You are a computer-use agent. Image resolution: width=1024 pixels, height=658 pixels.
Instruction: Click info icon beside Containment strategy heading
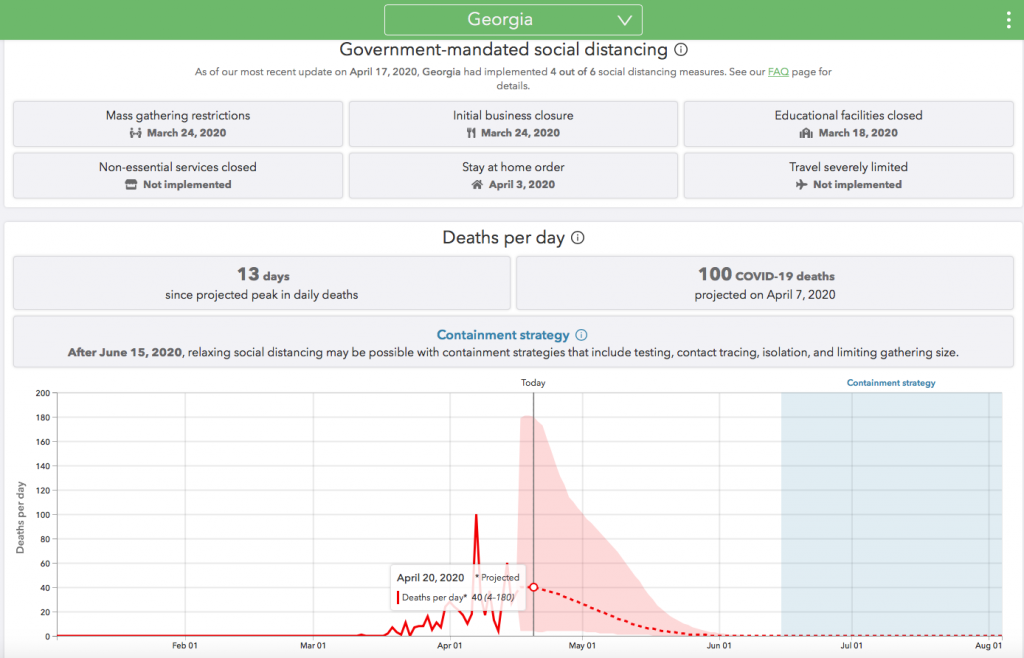[x=582, y=335]
